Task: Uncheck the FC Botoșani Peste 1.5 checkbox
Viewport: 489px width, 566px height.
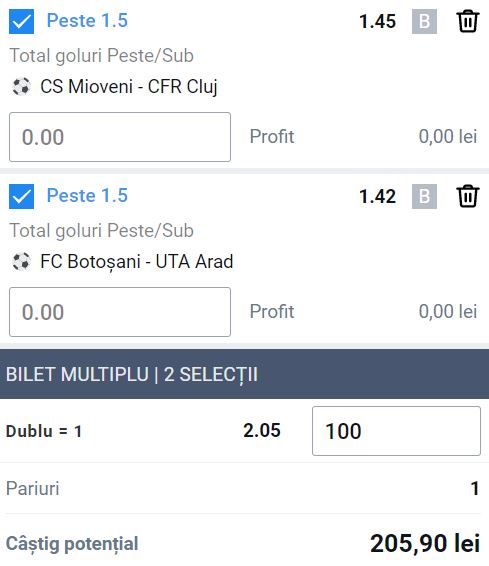Action: click(x=21, y=196)
